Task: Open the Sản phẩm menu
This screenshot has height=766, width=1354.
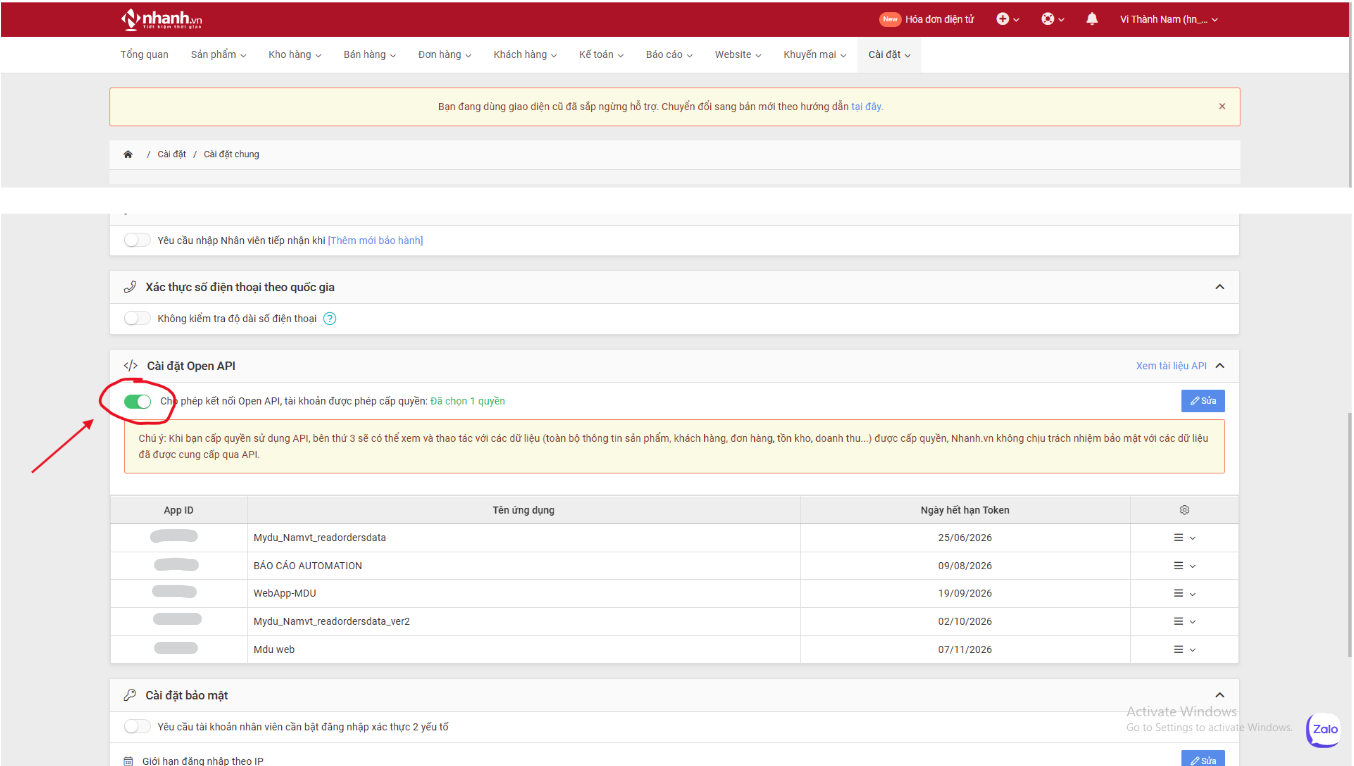Action: pyautogui.click(x=218, y=55)
